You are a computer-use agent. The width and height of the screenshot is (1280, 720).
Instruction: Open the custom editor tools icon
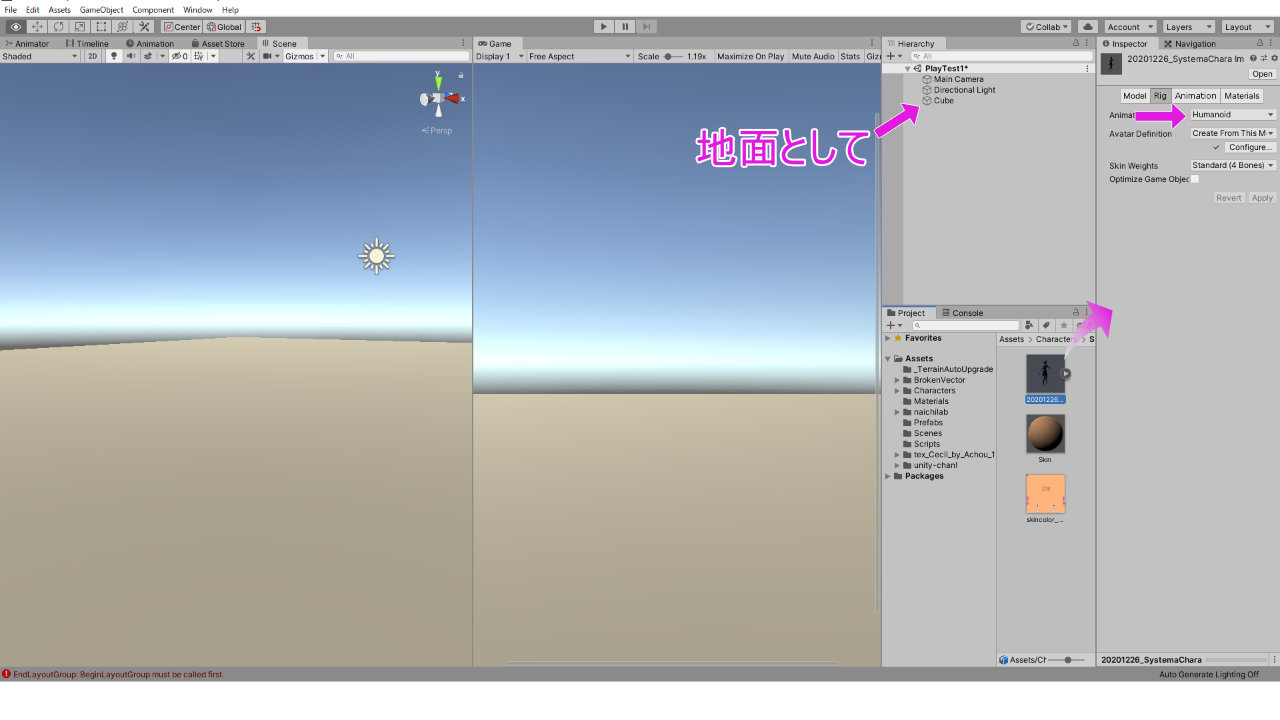(144, 27)
